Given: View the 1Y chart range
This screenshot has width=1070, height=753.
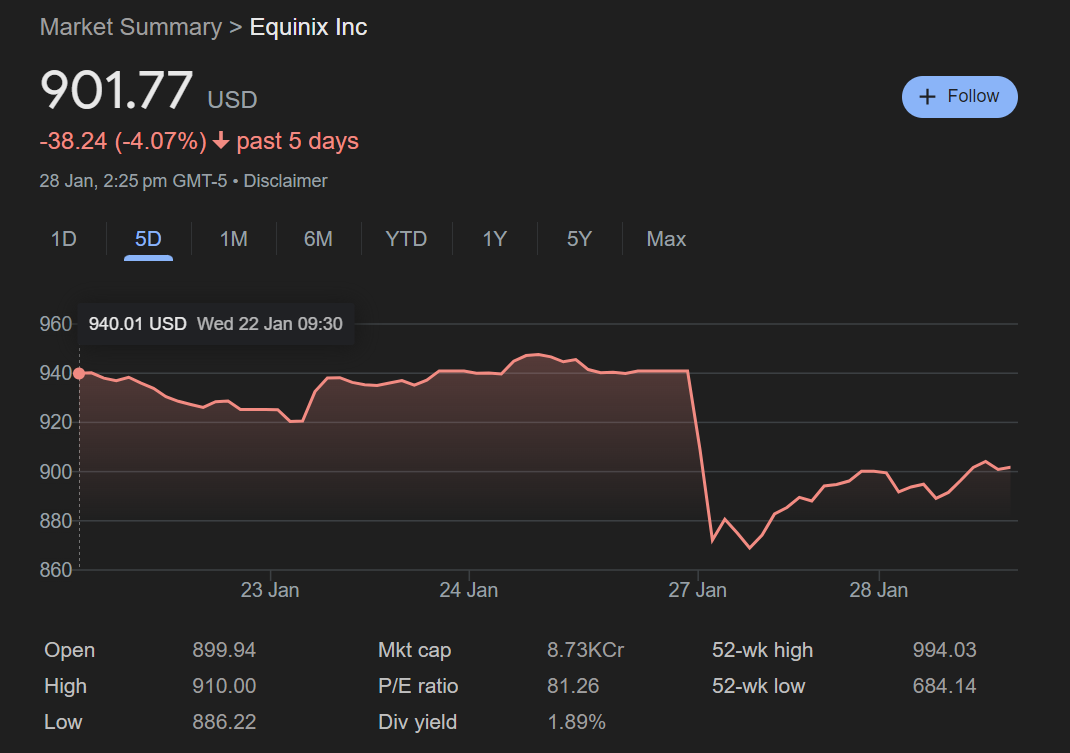Looking at the screenshot, I should [494, 239].
